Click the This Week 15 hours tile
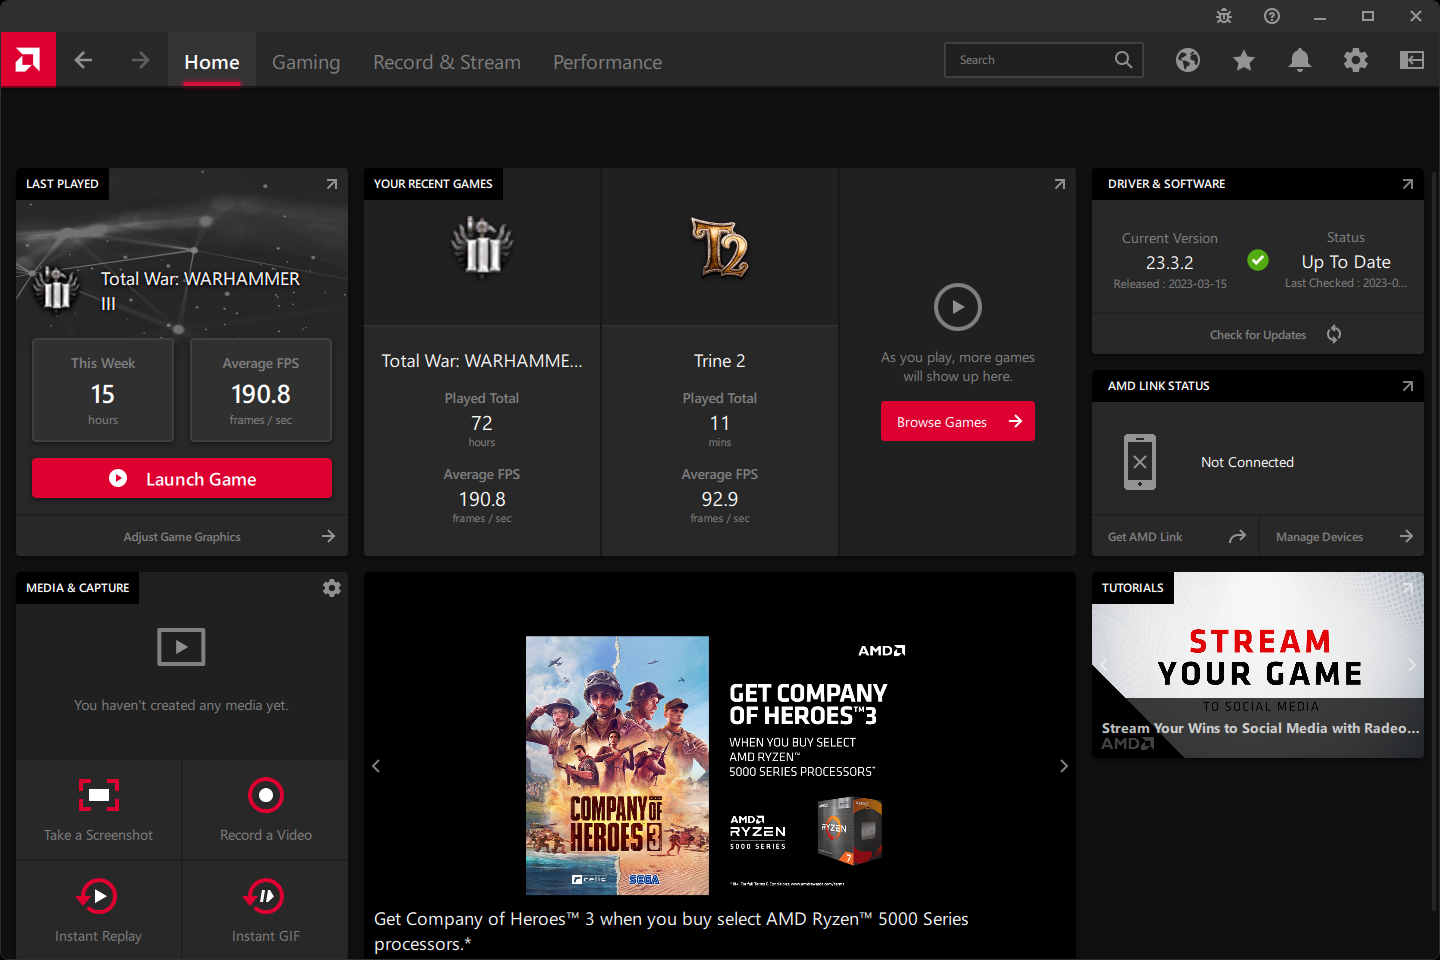 point(103,390)
